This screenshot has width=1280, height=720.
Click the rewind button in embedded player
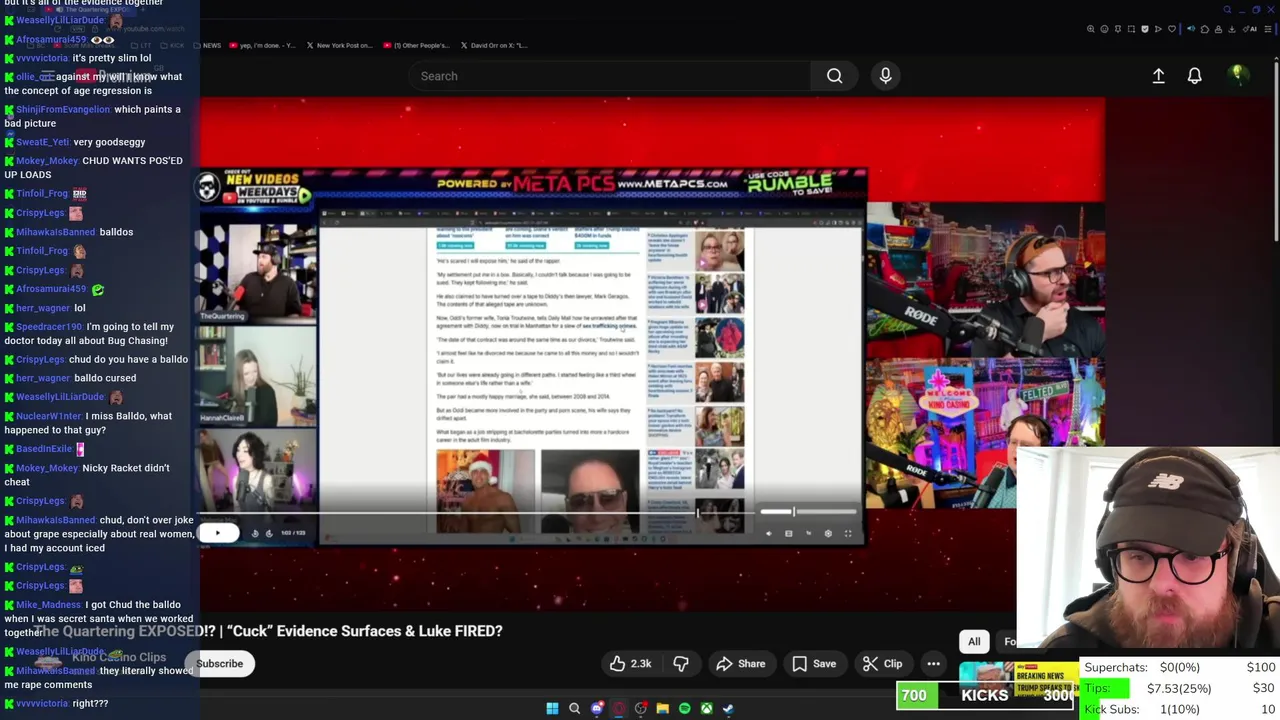click(255, 533)
